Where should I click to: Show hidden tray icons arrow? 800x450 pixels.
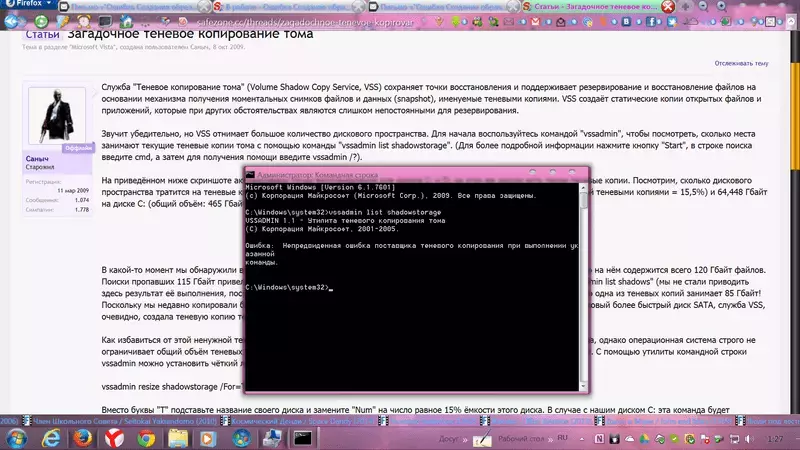[x=582, y=439]
